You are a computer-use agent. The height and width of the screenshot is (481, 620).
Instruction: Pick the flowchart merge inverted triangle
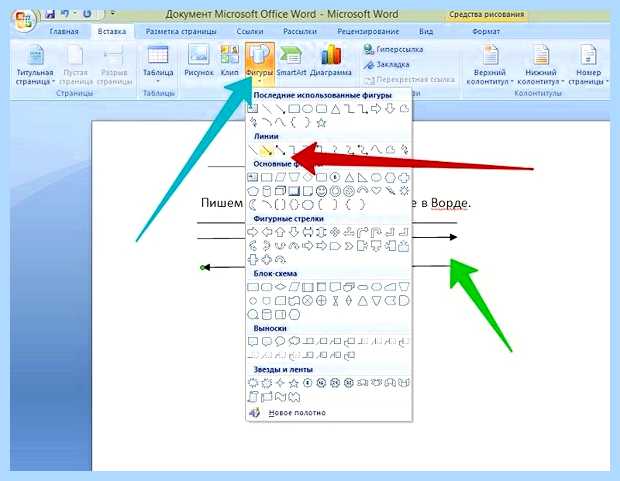(376, 301)
